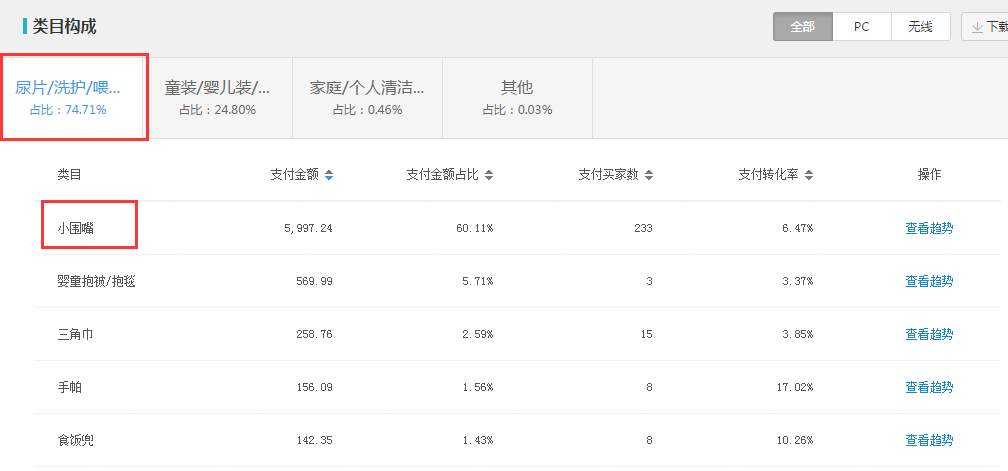Switch device filter to PC

pyautogui.click(x=861, y=27)
